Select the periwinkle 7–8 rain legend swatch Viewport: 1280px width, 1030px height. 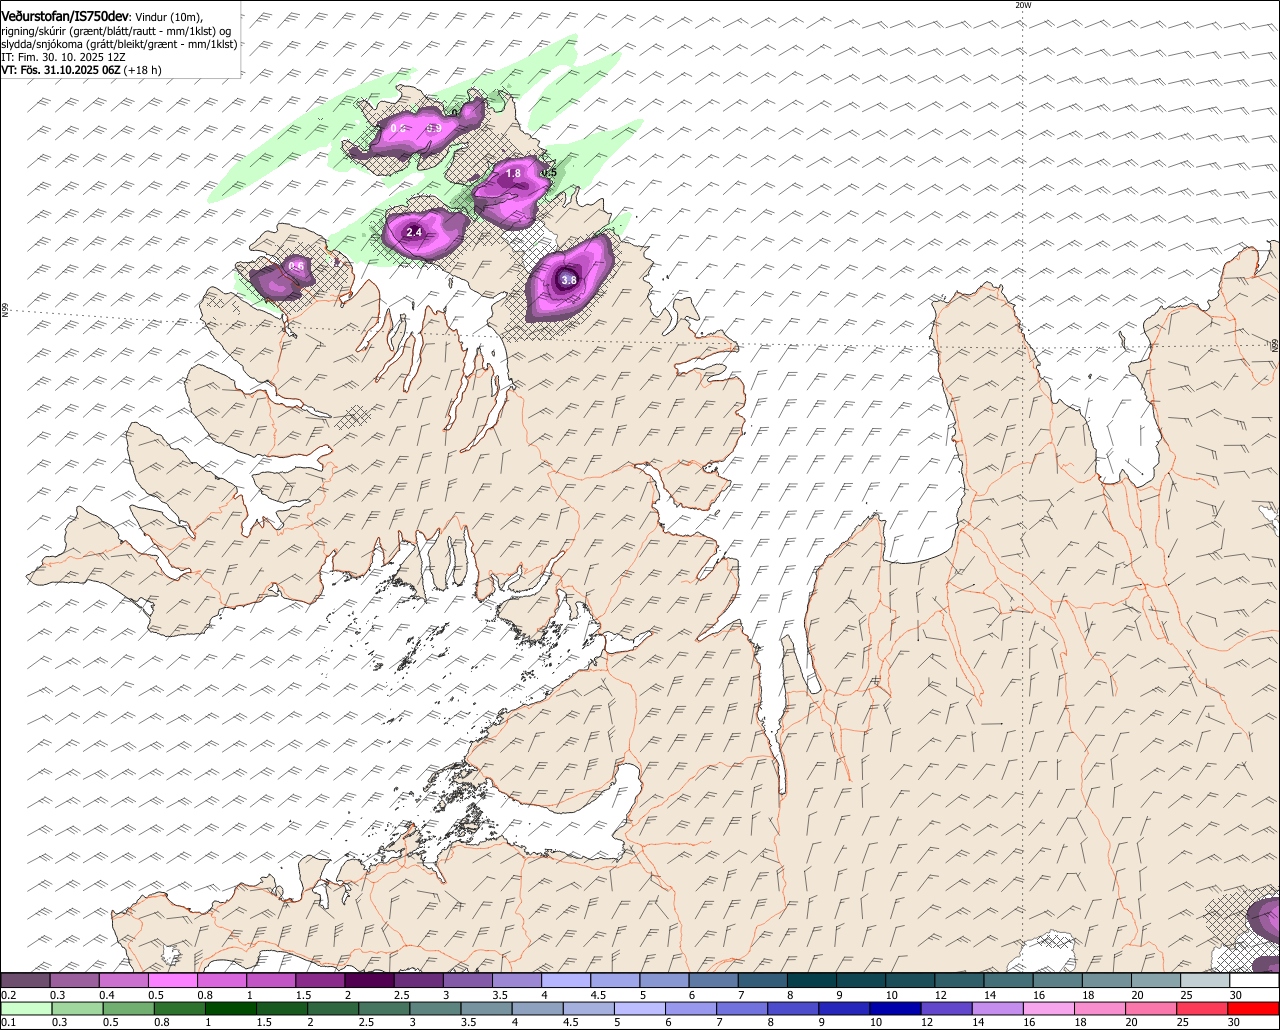pyautogui.click(x=742, y=1008)
